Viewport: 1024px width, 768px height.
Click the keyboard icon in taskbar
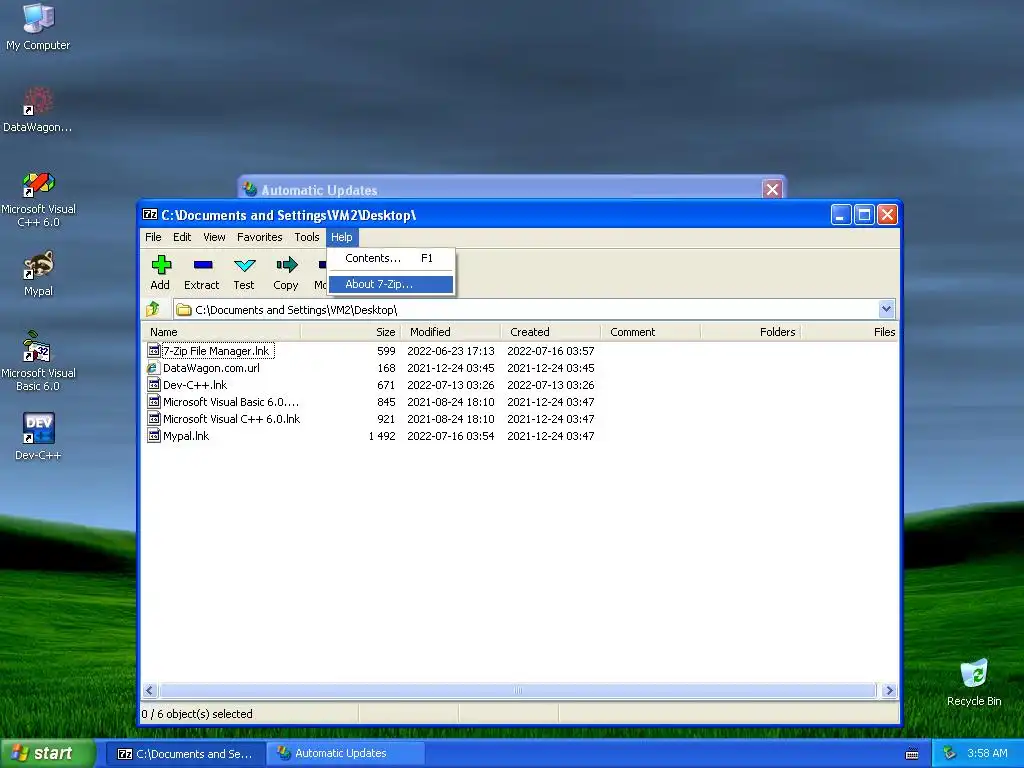[x=912, y=754]
